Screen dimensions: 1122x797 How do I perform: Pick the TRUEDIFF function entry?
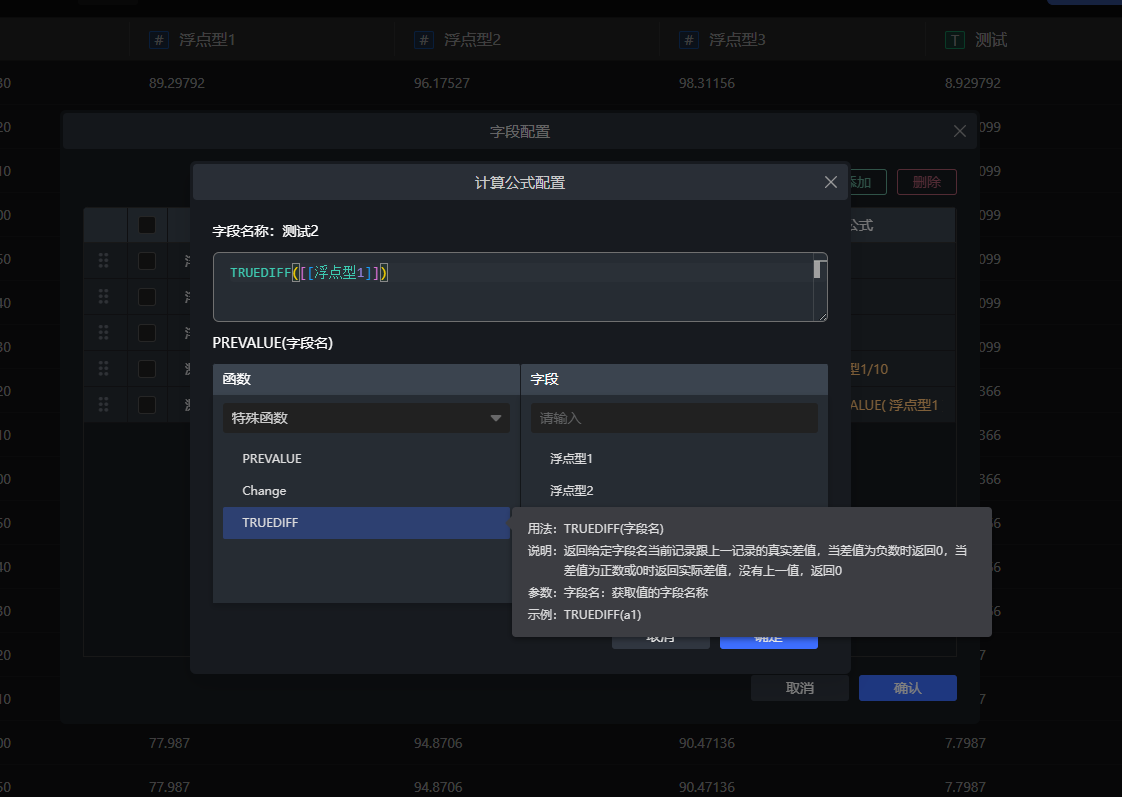click(x=270, y=523)
